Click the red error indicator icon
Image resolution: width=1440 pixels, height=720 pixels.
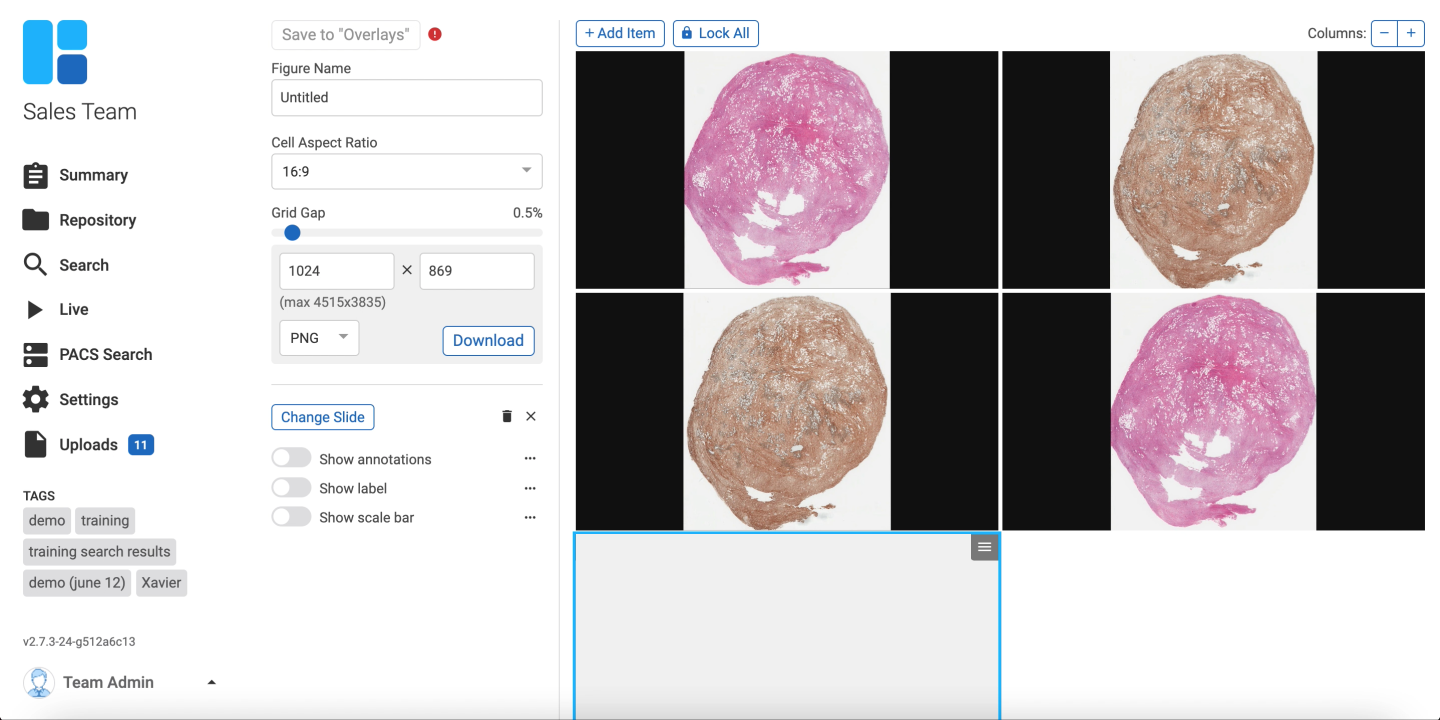(435, 34)
